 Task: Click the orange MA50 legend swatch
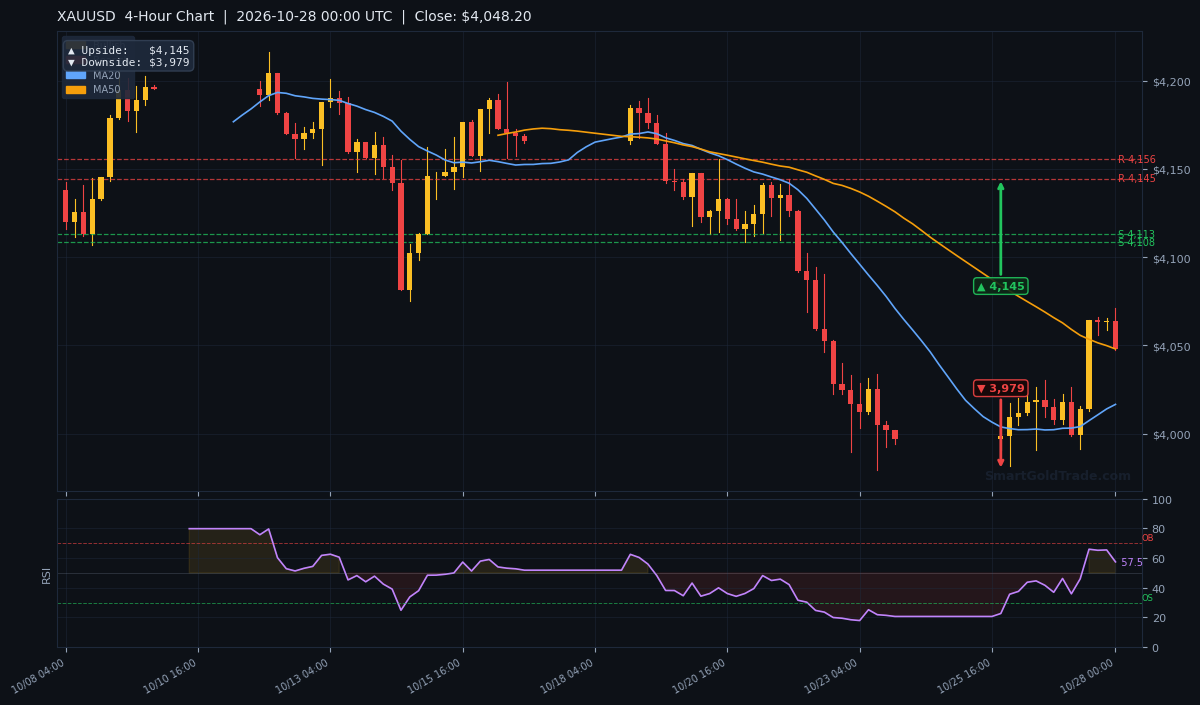point(76,89)
